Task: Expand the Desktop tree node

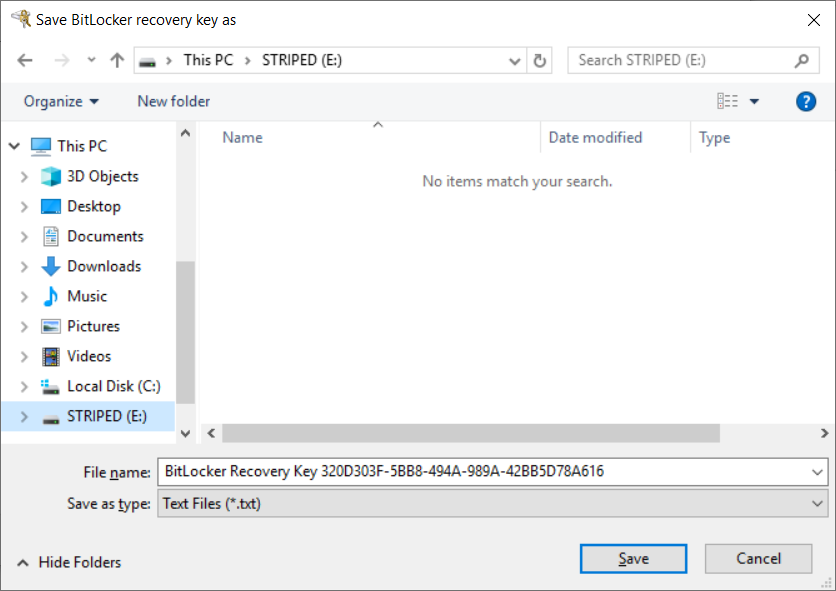Action: (24, 206)
